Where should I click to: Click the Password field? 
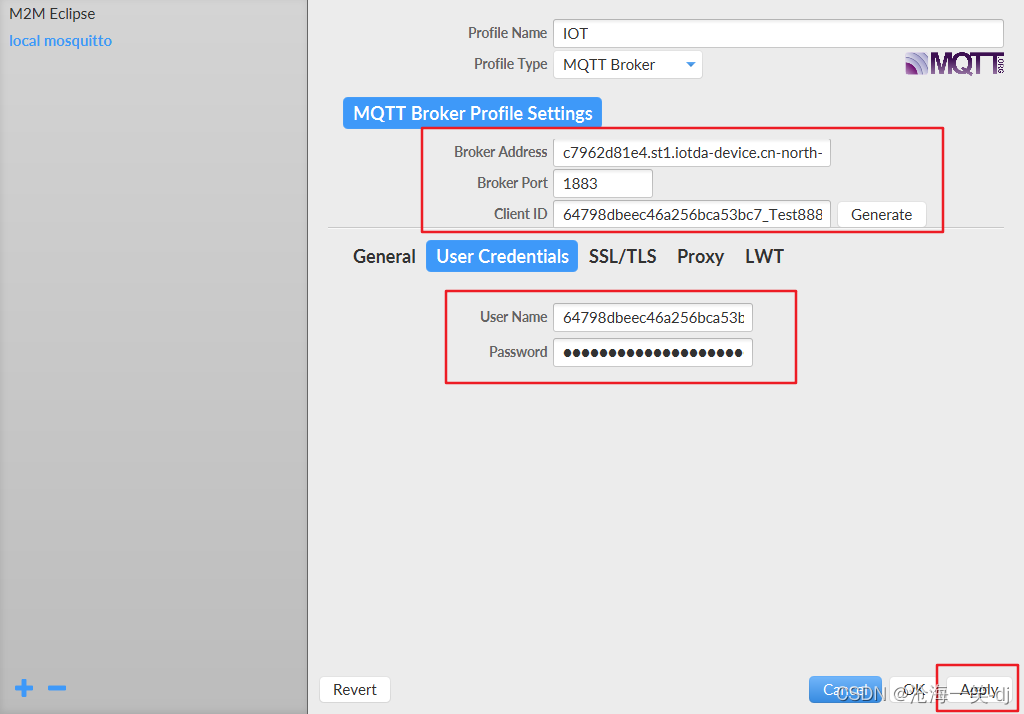coord(652,353)
